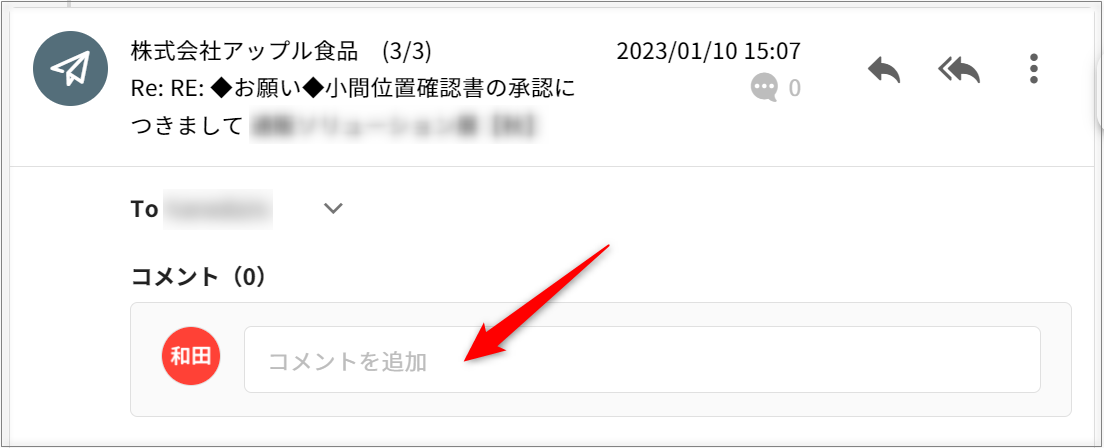Viewport: 1104px width, 448px height.
Task: Click the (3/3) thread count
Action: point(408,51)
